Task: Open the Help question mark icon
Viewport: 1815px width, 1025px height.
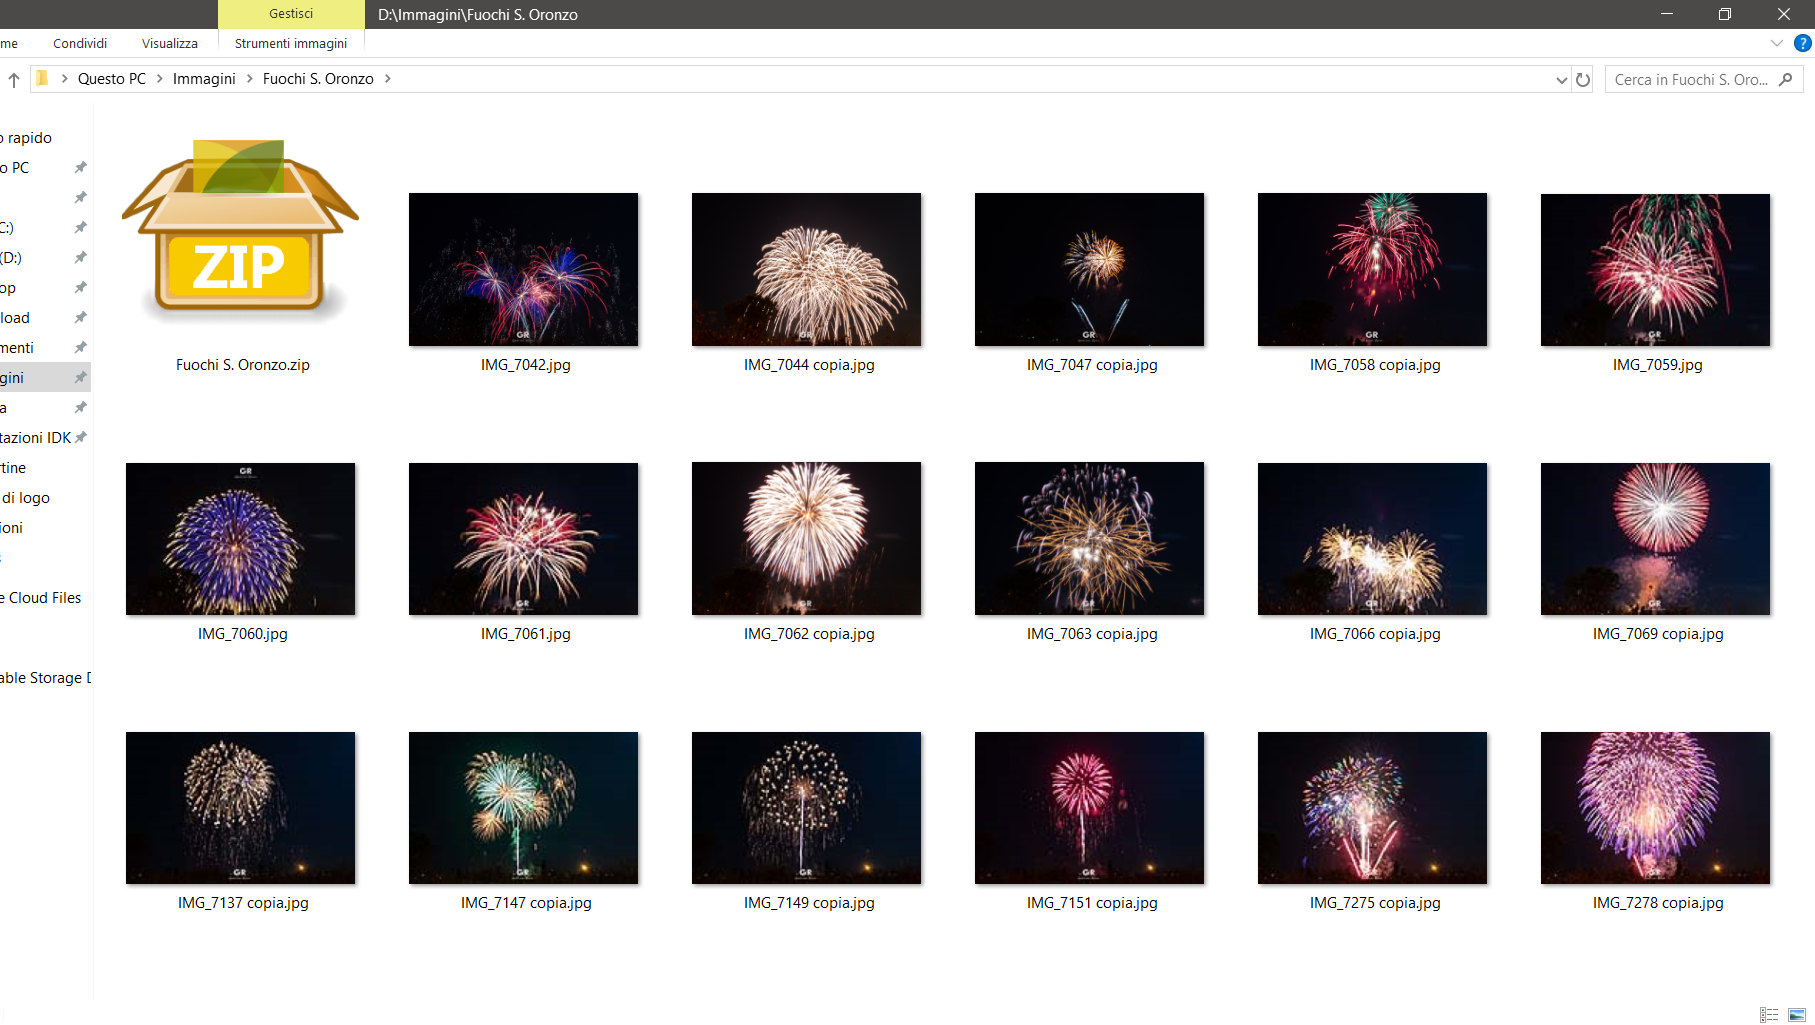Action: coord(1803,43)
